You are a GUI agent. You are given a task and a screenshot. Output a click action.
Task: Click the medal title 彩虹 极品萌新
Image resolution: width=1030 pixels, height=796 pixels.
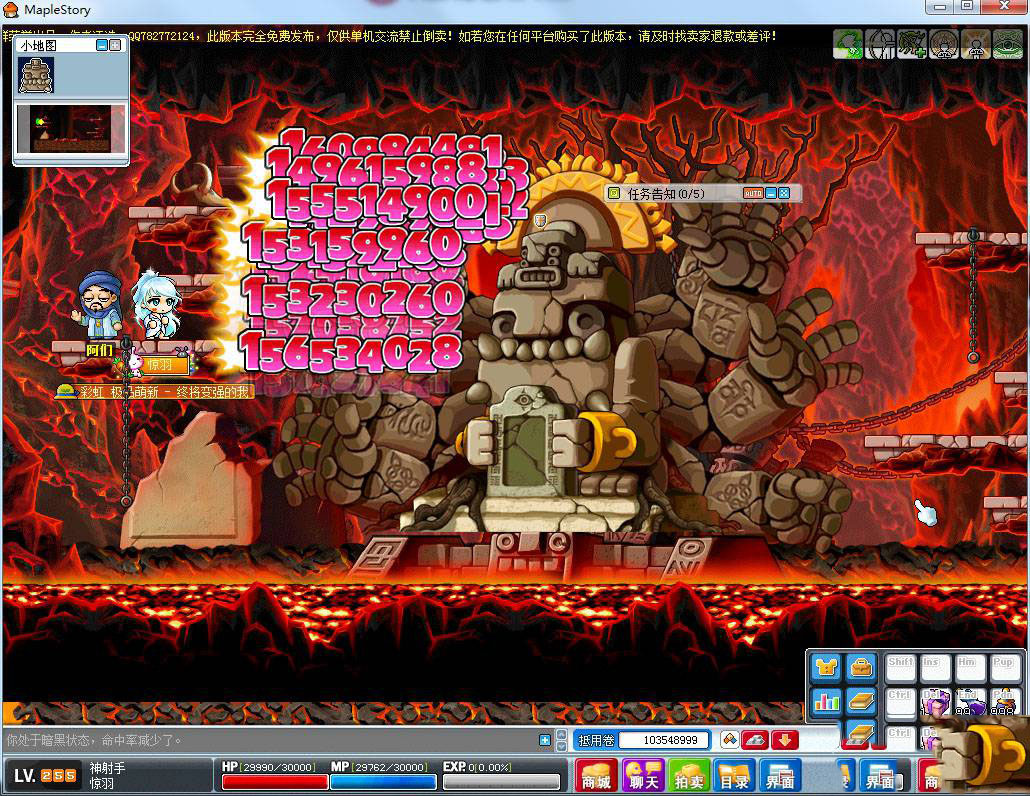click(155, 391)
